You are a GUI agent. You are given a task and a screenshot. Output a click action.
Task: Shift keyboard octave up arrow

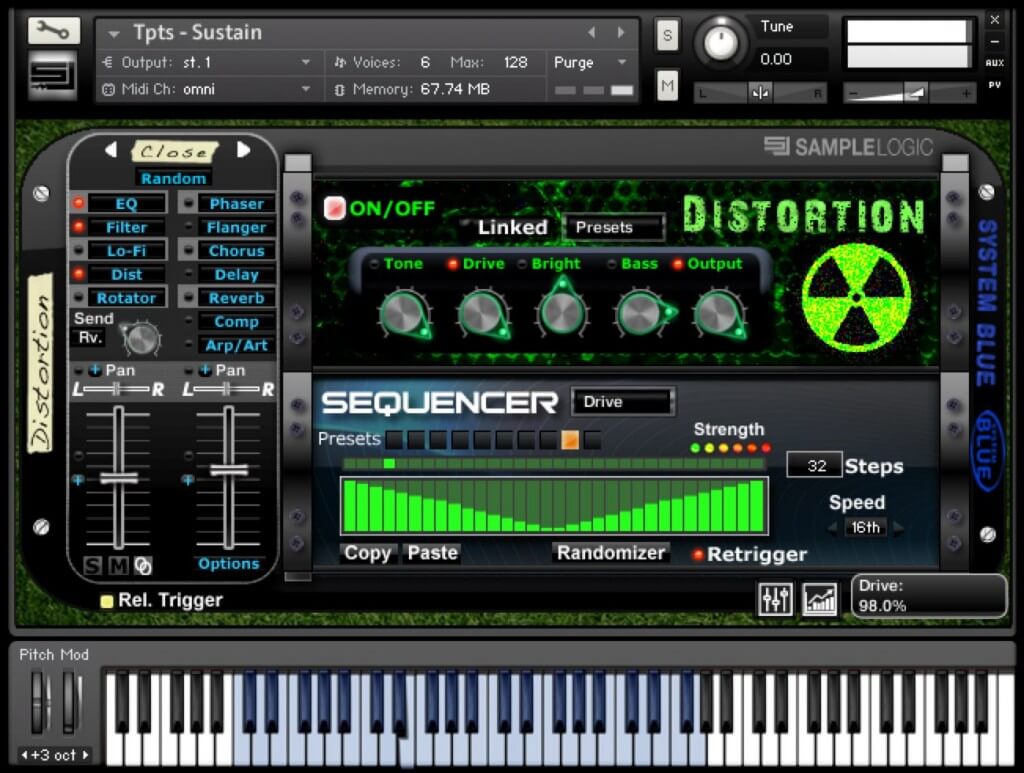(x=85, y=755)
